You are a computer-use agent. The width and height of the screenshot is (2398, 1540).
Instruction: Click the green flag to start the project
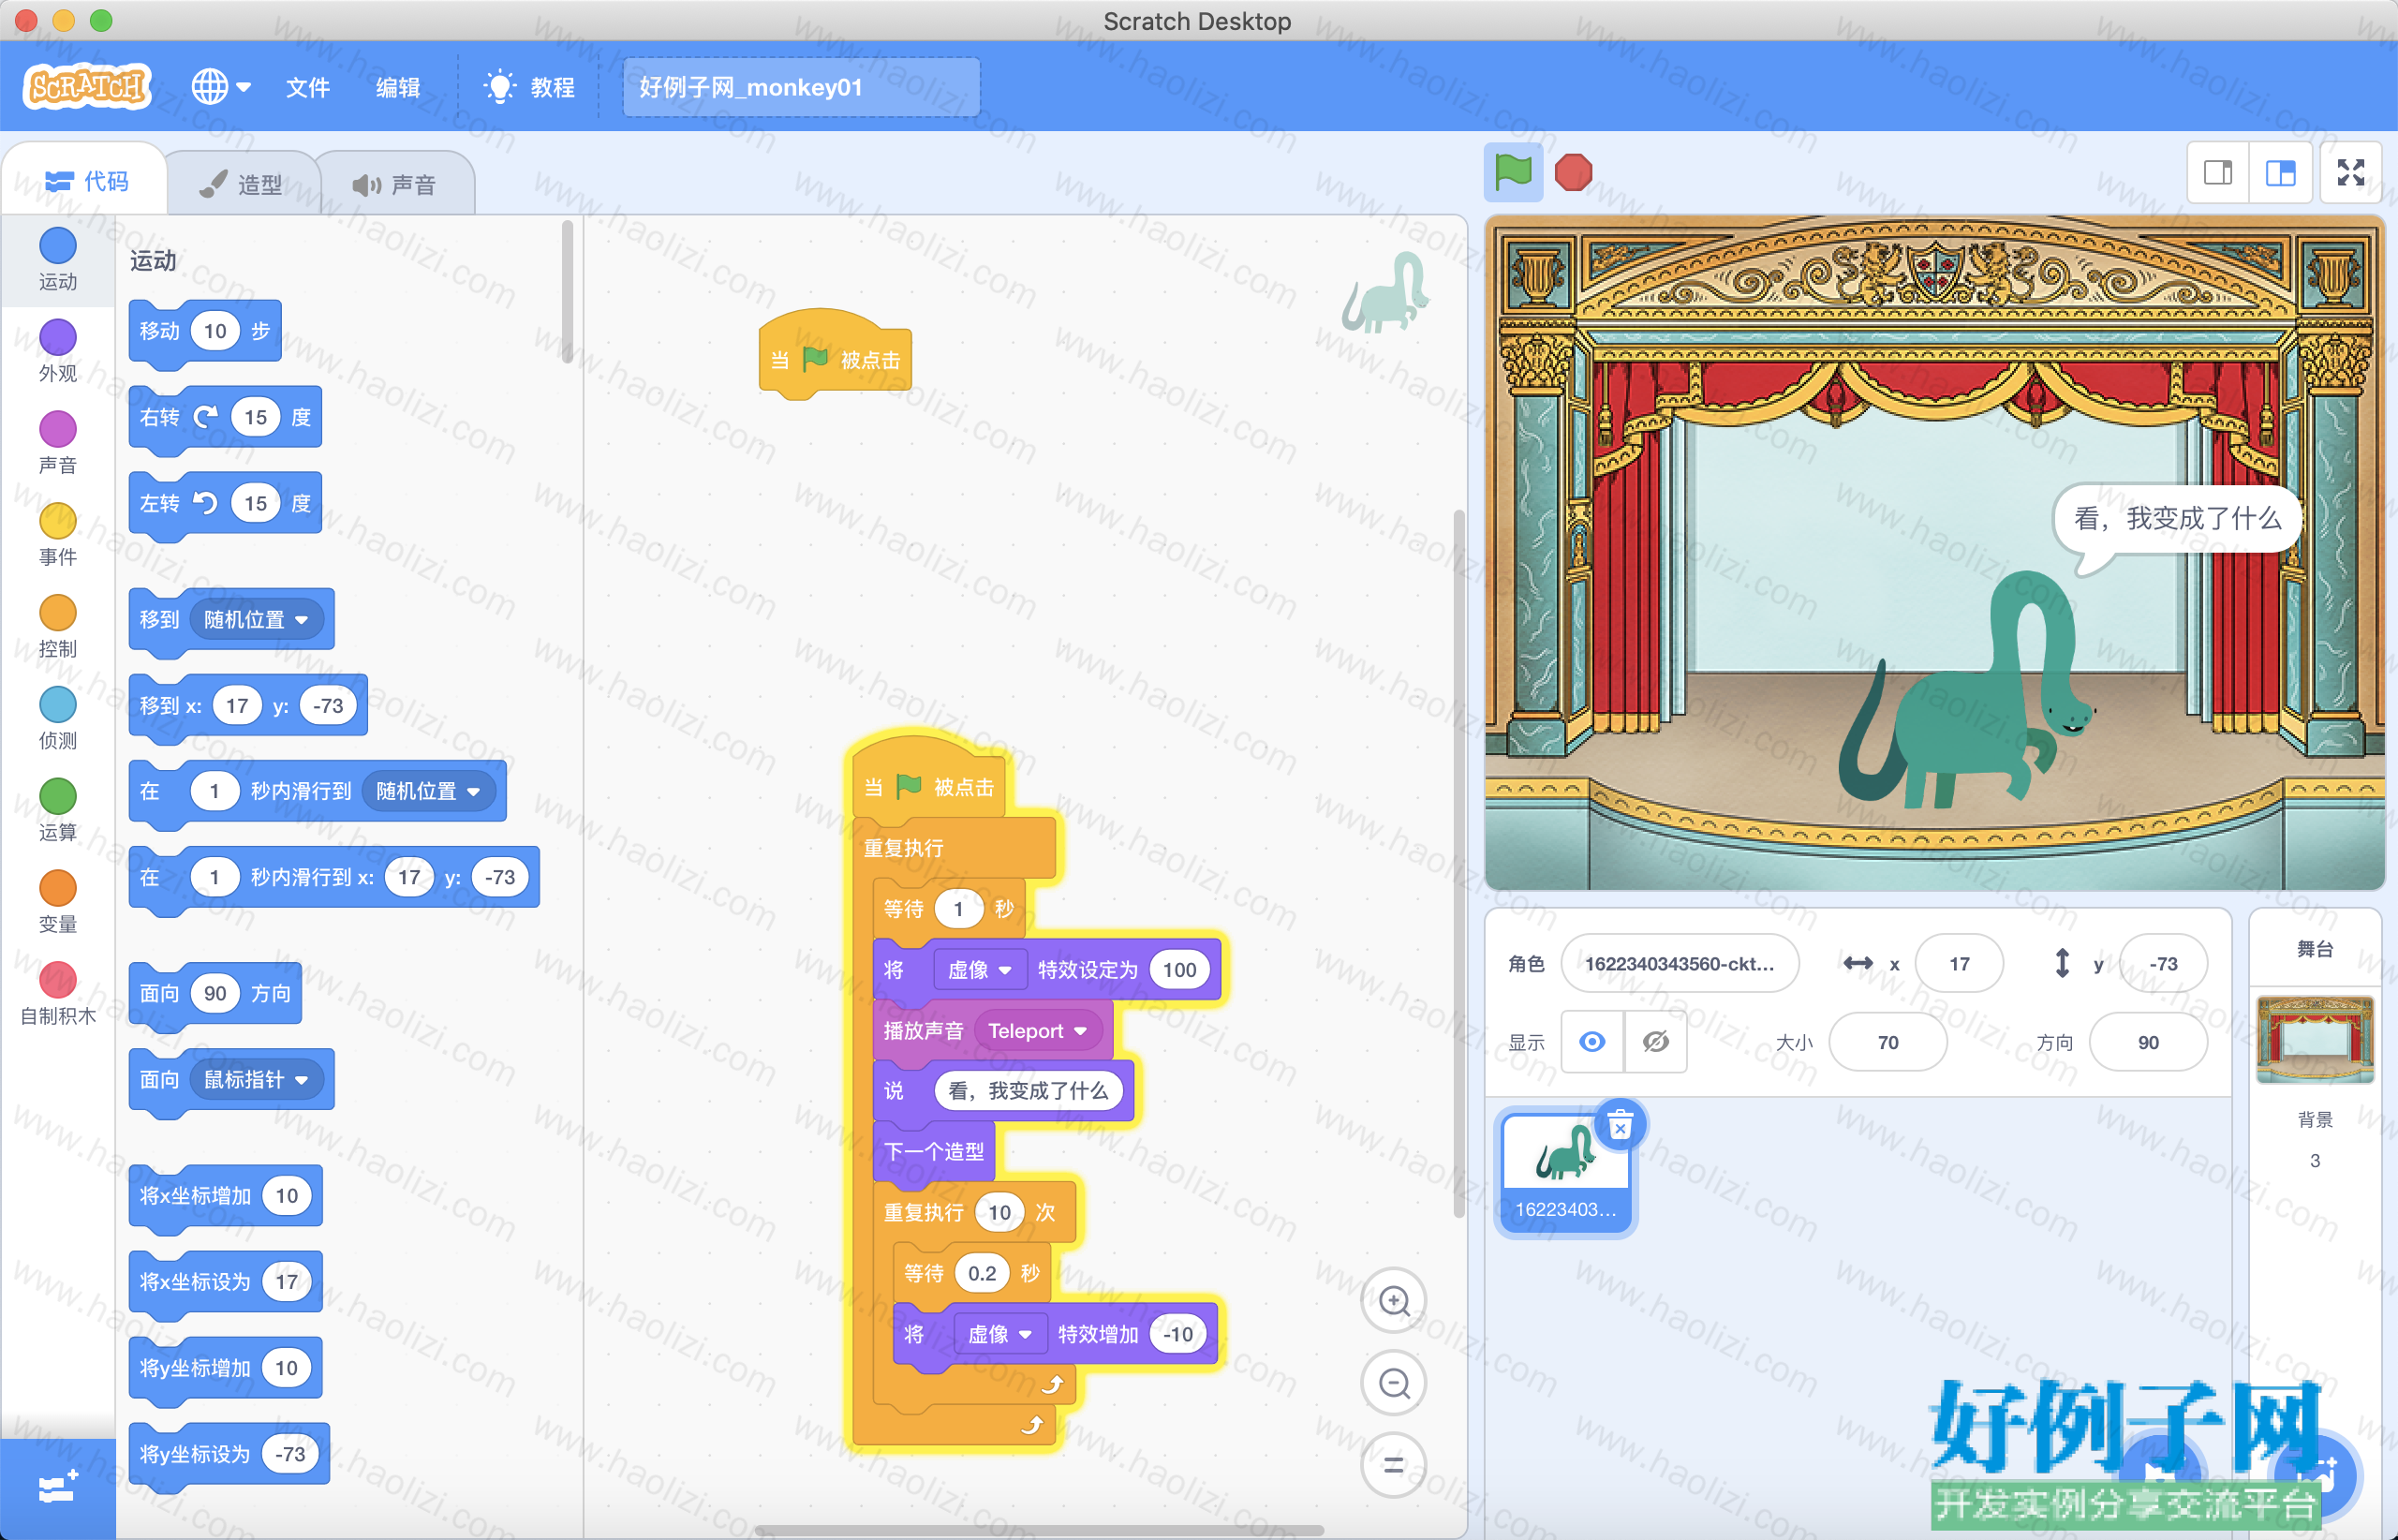[x=1513, y=172]
